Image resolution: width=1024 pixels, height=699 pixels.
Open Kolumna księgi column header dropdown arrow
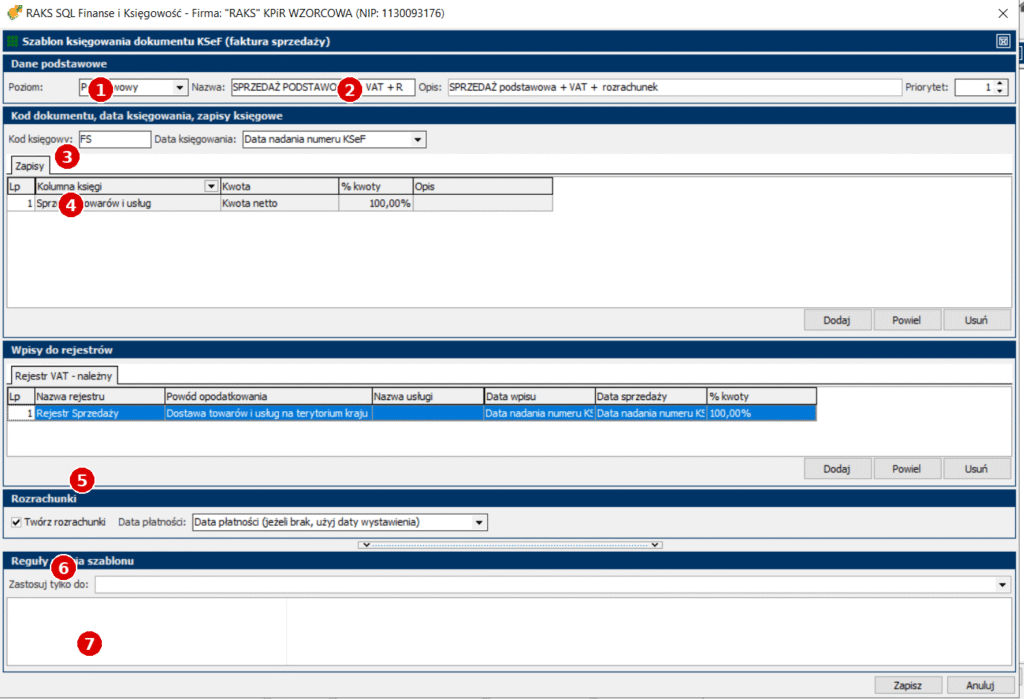tap(211, 186)
